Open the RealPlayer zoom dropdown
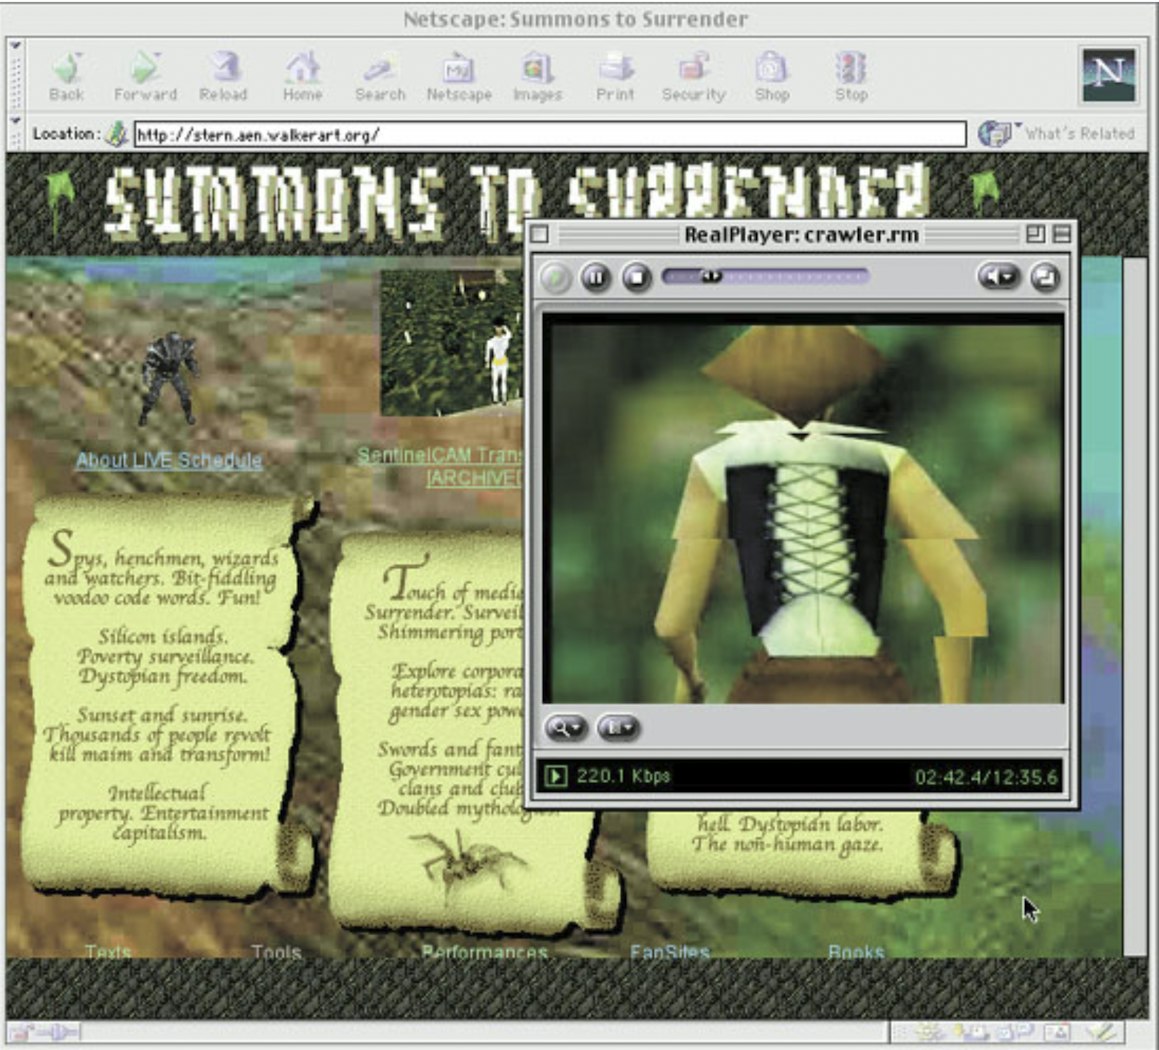The width and height of the screenshot is (1159, 1050). pyautogui.click(x=565, y=728)
